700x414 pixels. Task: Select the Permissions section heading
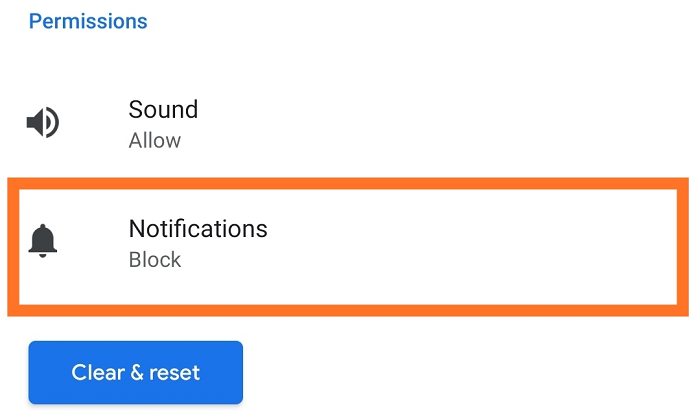pyautogui.click(x=88, y=21)
